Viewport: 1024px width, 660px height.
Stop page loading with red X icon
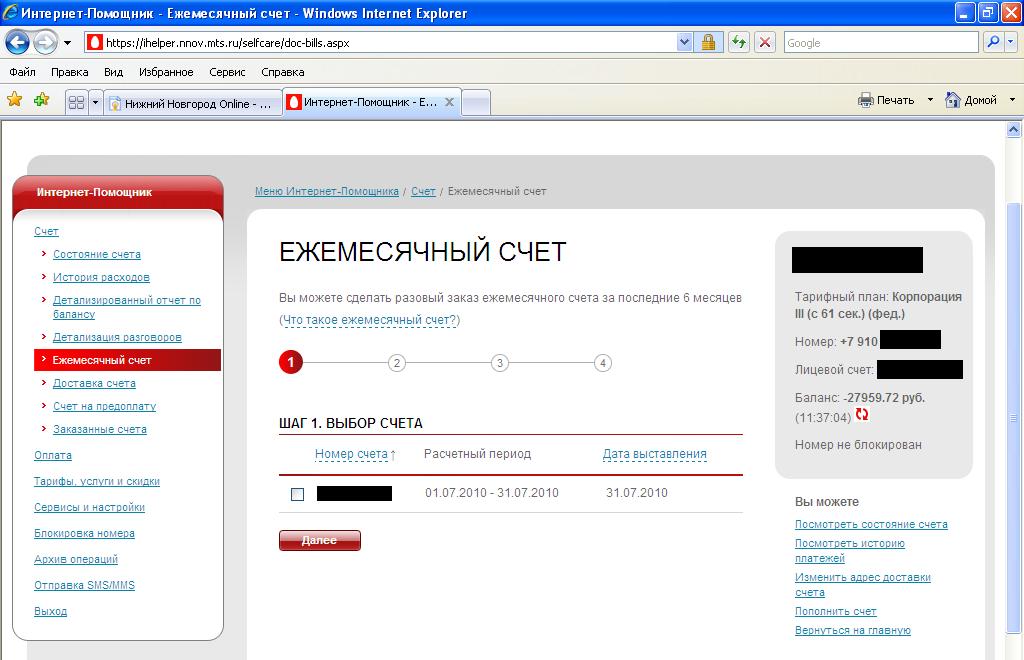pos(765,43)
